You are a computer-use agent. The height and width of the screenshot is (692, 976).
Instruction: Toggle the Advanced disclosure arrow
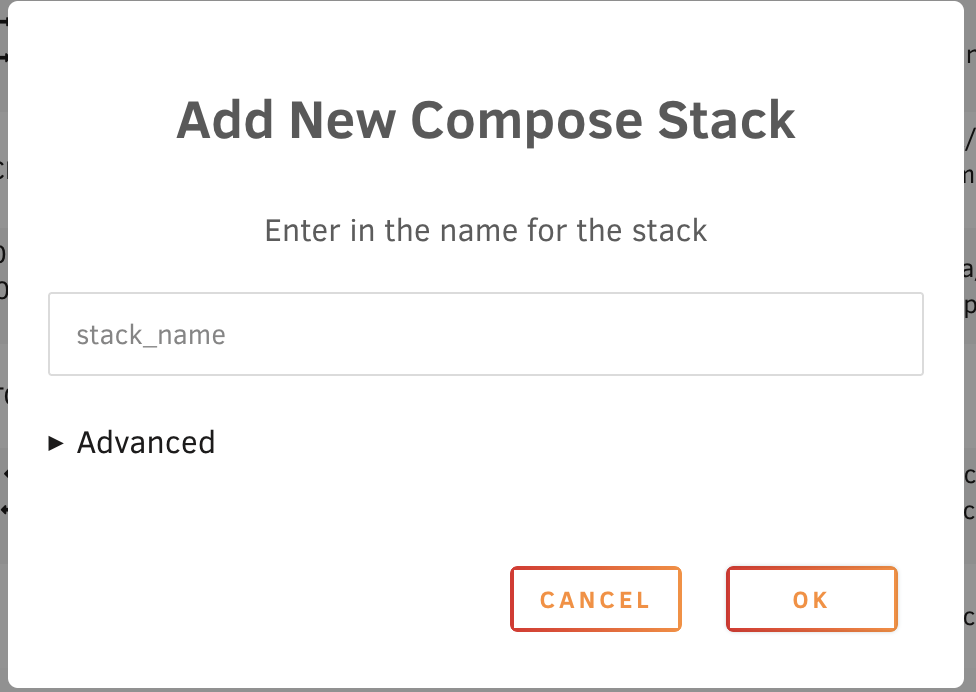[56, 443]
